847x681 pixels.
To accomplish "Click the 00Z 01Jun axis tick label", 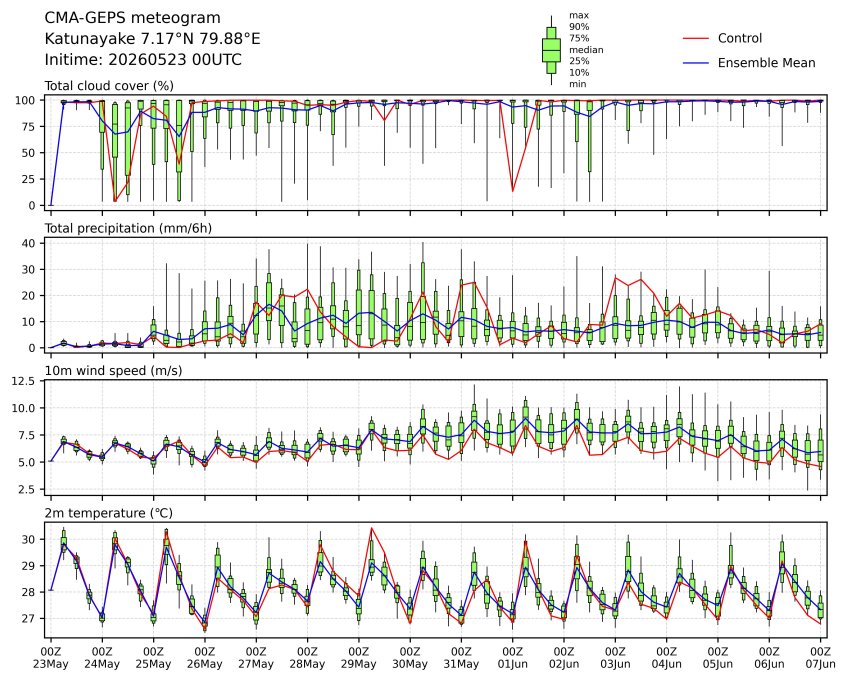I will click(x=513, y=658).
